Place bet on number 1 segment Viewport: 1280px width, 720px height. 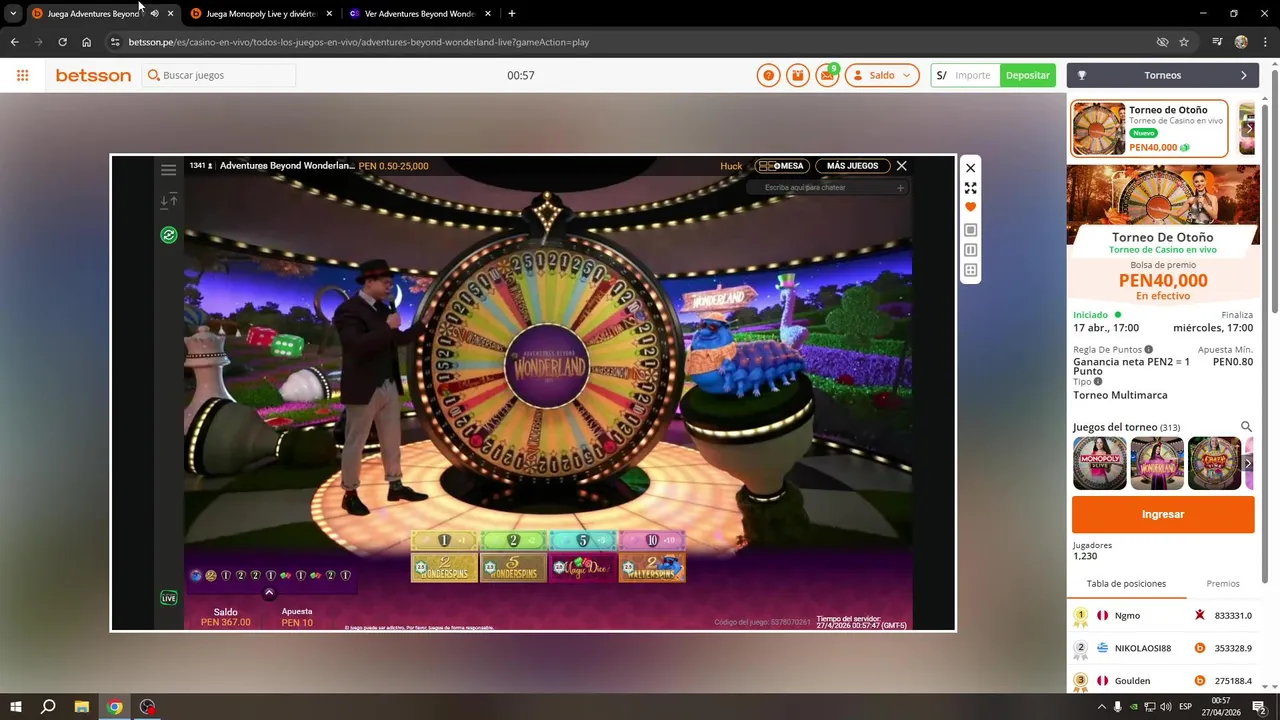[444, 540]
